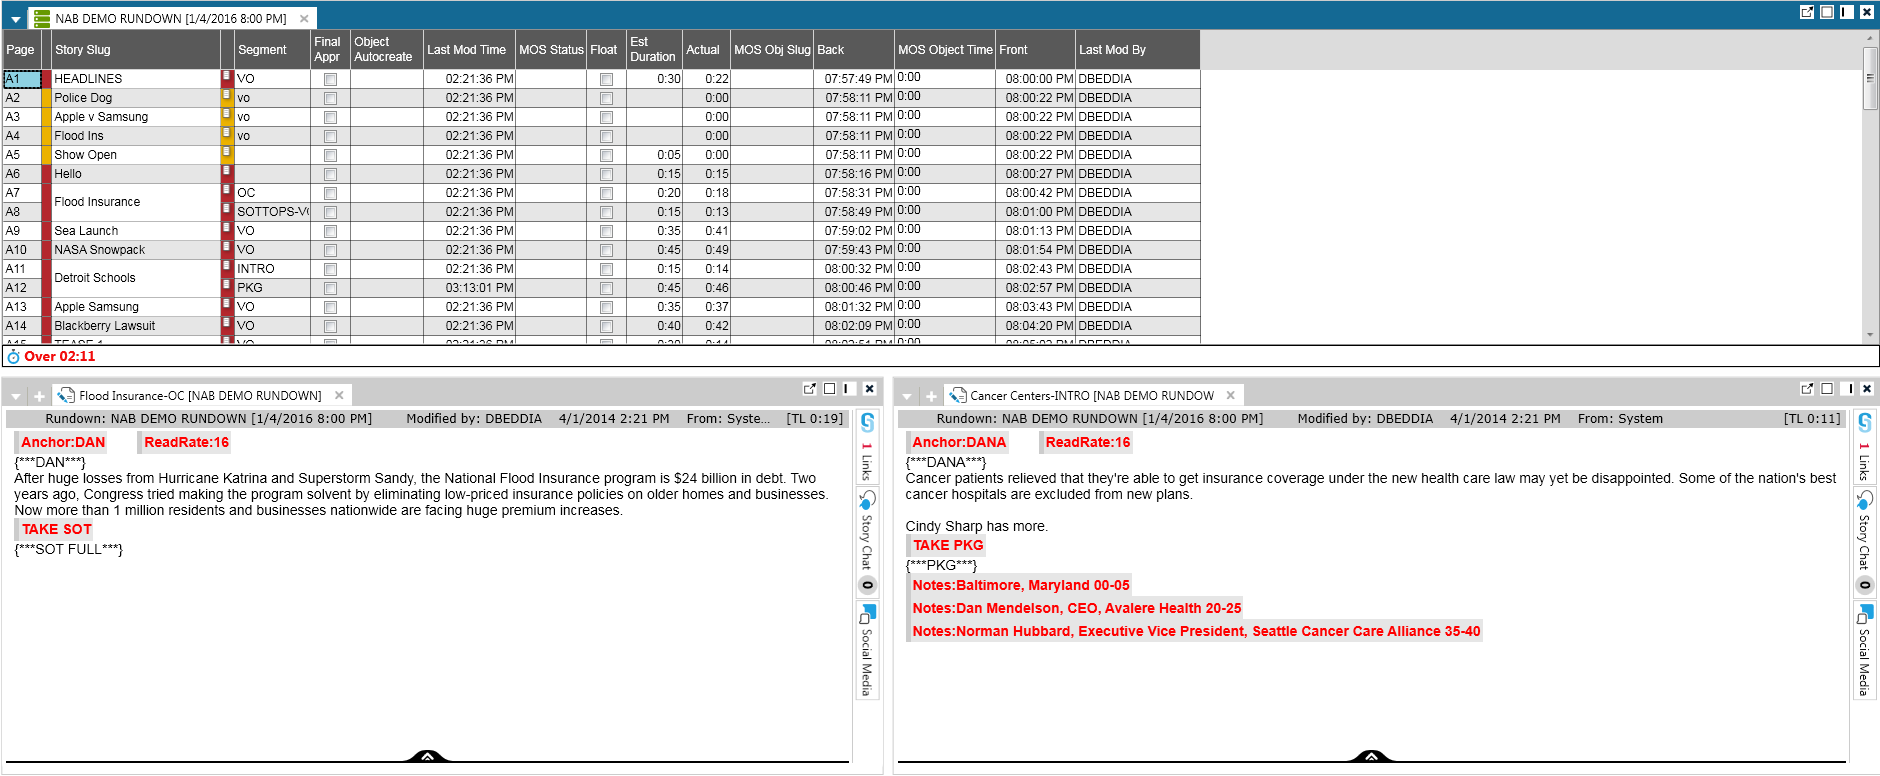1880x776 pixels.
Task: Click ReadRate:16 cue in Flood Insurance story
Action: coord(186,442)
